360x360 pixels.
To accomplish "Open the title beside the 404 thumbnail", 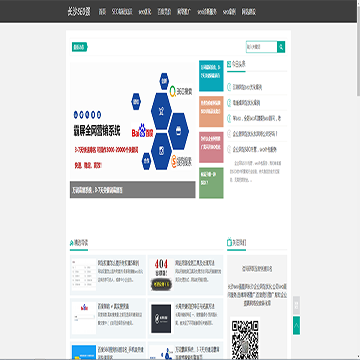I will point(195,262).
